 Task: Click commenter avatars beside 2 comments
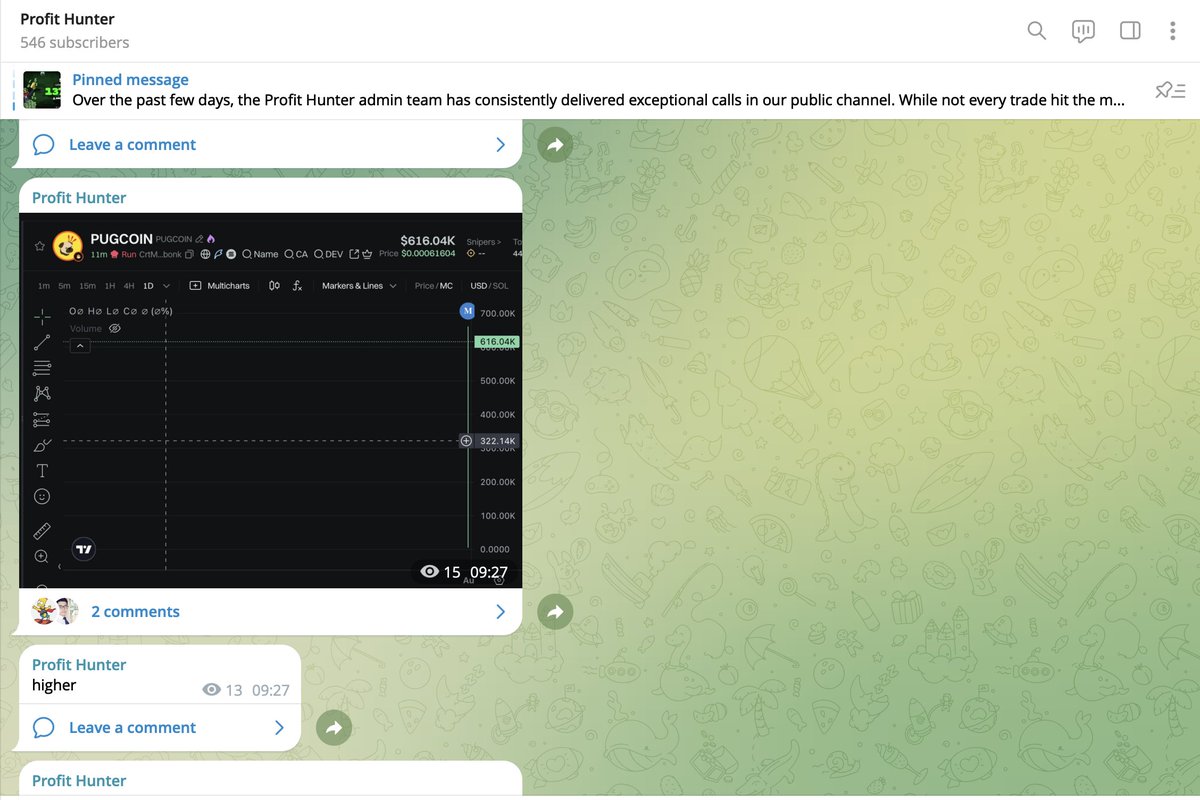click(55, 612)
